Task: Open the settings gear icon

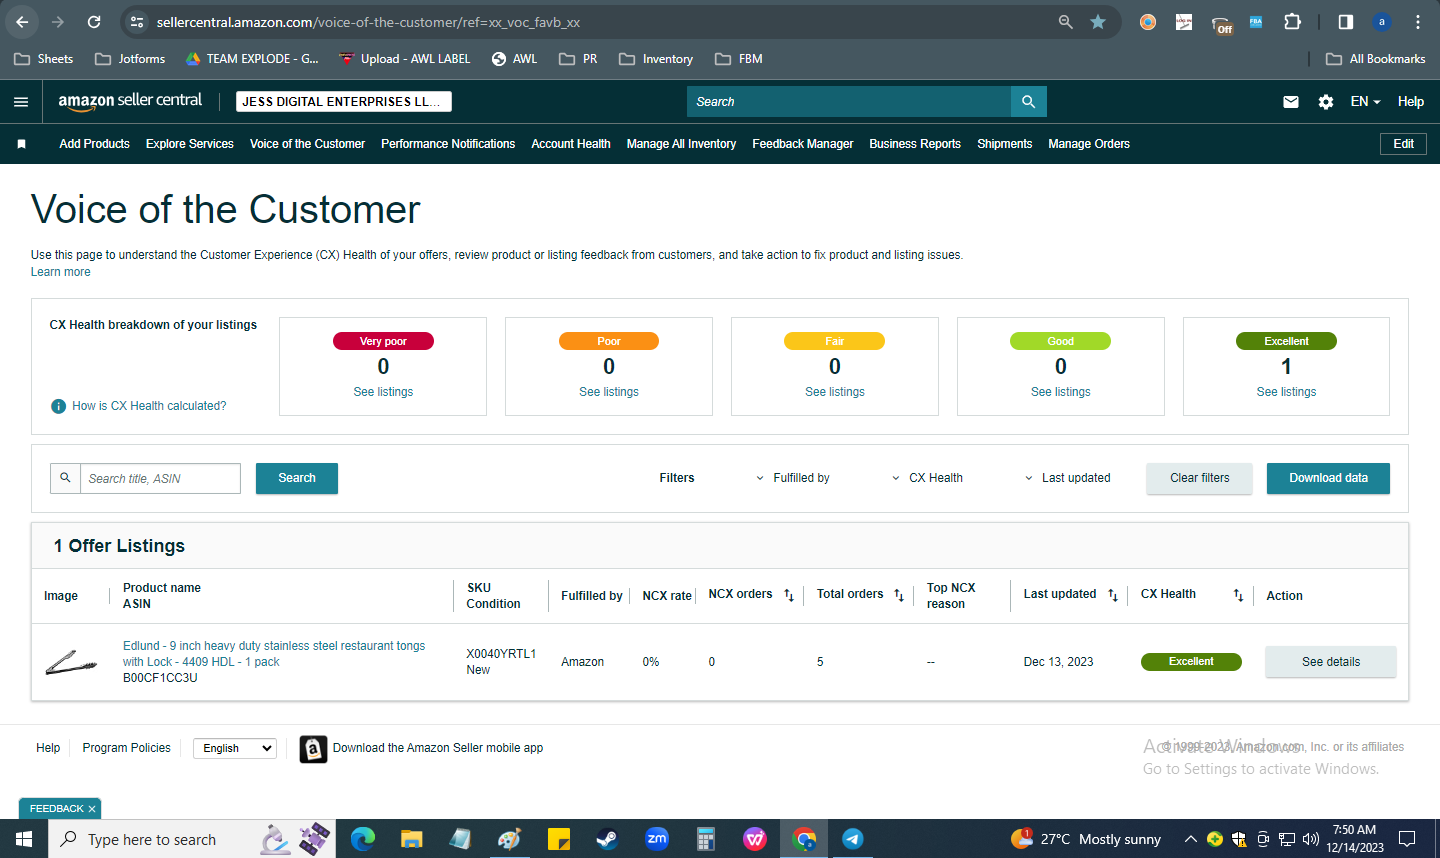Action: 1326,102
